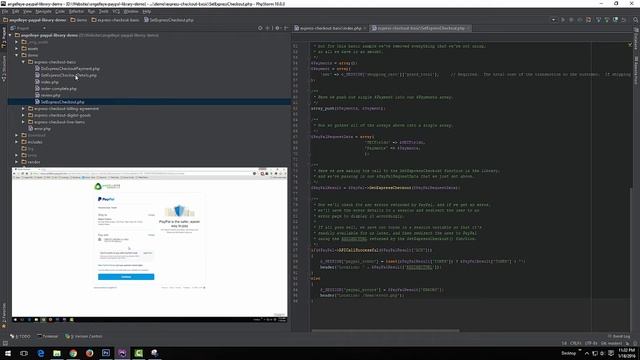The height and width of the screenshot is (360, 640).
Task: Open the Refactor menu
Action: click(x=76, y=11)
